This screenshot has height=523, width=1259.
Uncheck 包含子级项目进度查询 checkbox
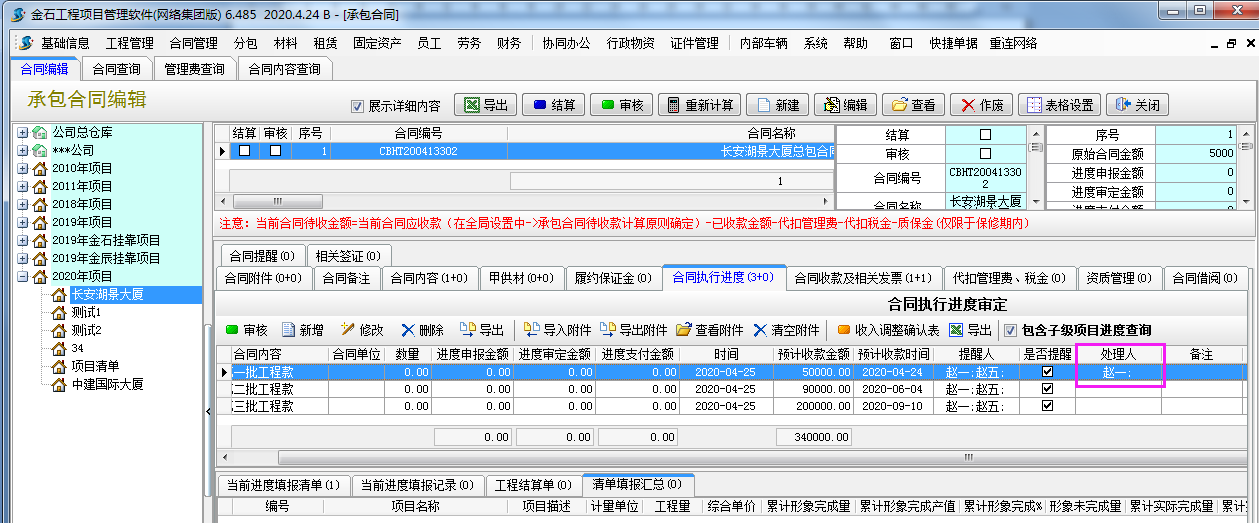[x=1010, y=331]
